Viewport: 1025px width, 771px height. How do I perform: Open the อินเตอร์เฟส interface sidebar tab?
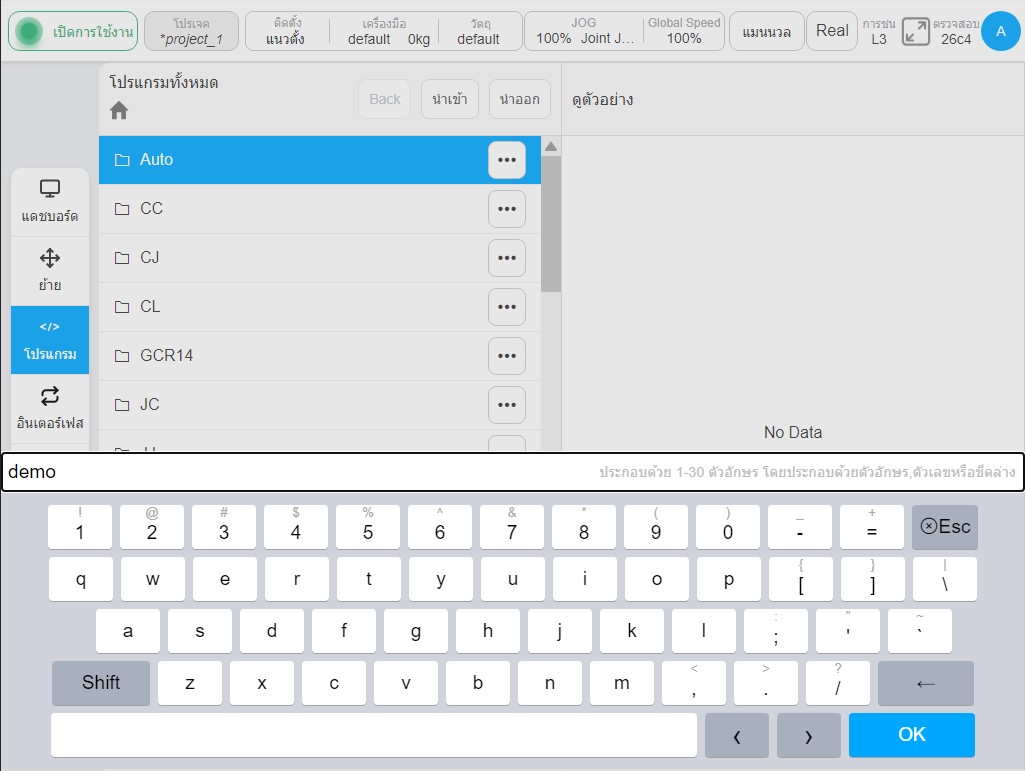coord(50,409)
